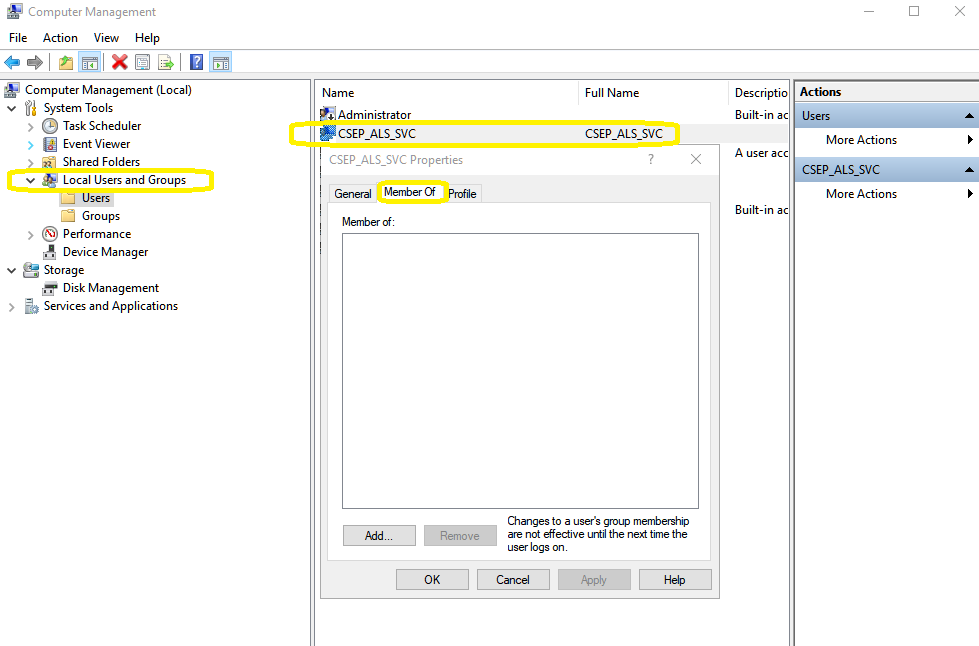Click the Back navigation arrow in toolbar
979x646 pixels.
[x=11, y=62]
